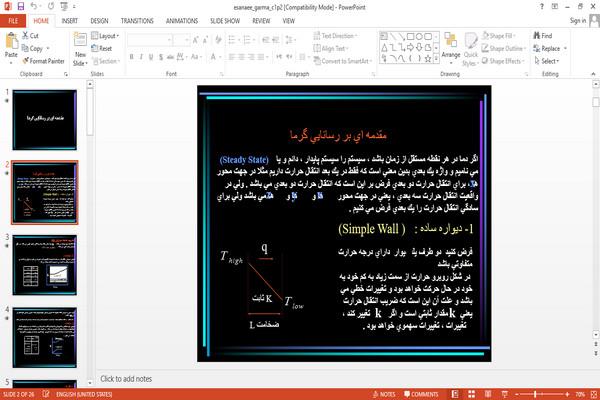
Task: Start slideshow from beginning quick access icon
Action: (64, 6)
